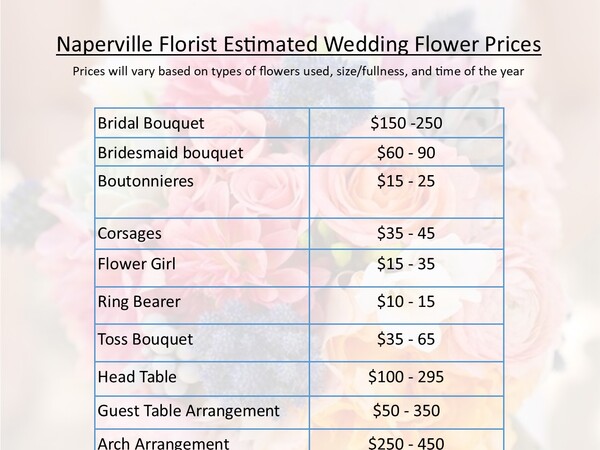Click the $50 - 350 price cell
This screenshot has height=450, width=600.
406,412
